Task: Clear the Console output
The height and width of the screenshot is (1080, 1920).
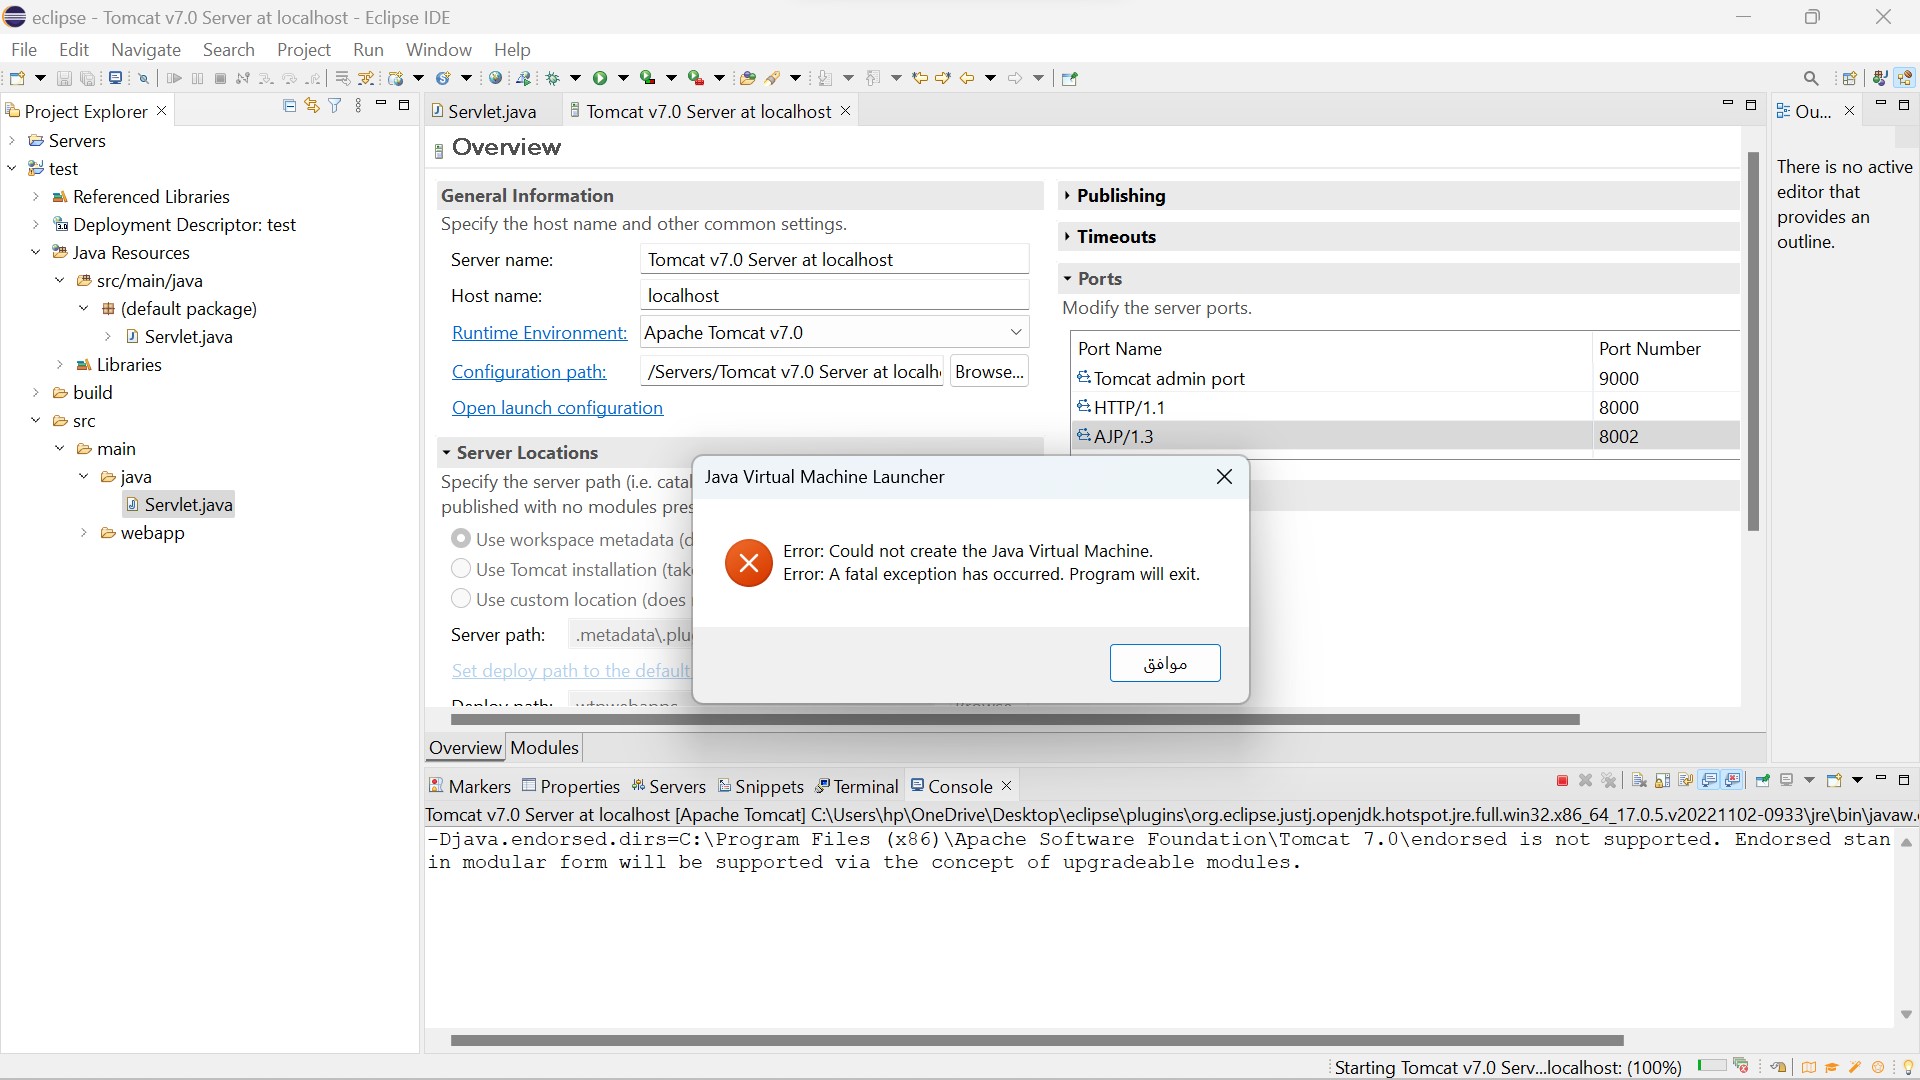Action: point(1639,781)
